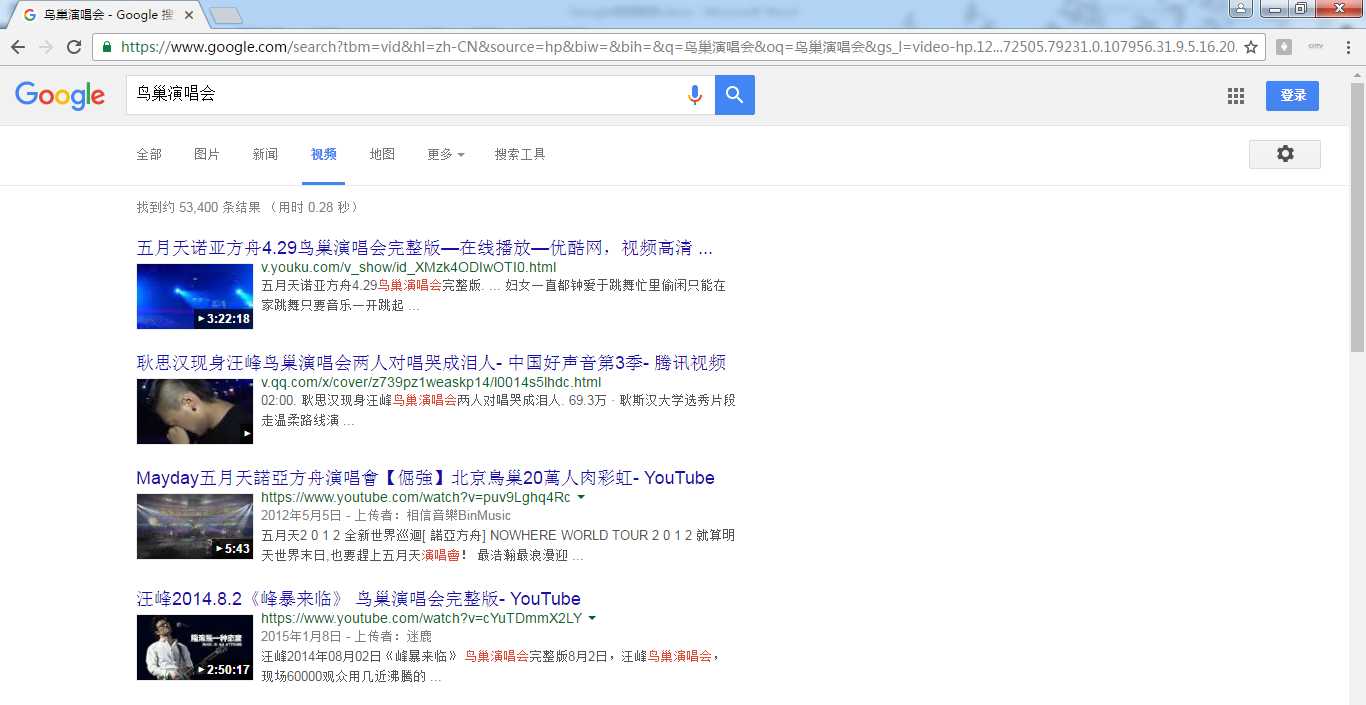The height and width of the screenshot is (705, 1366).
Task: Click the scrollbar up arrow
Action: (1357, 73)
